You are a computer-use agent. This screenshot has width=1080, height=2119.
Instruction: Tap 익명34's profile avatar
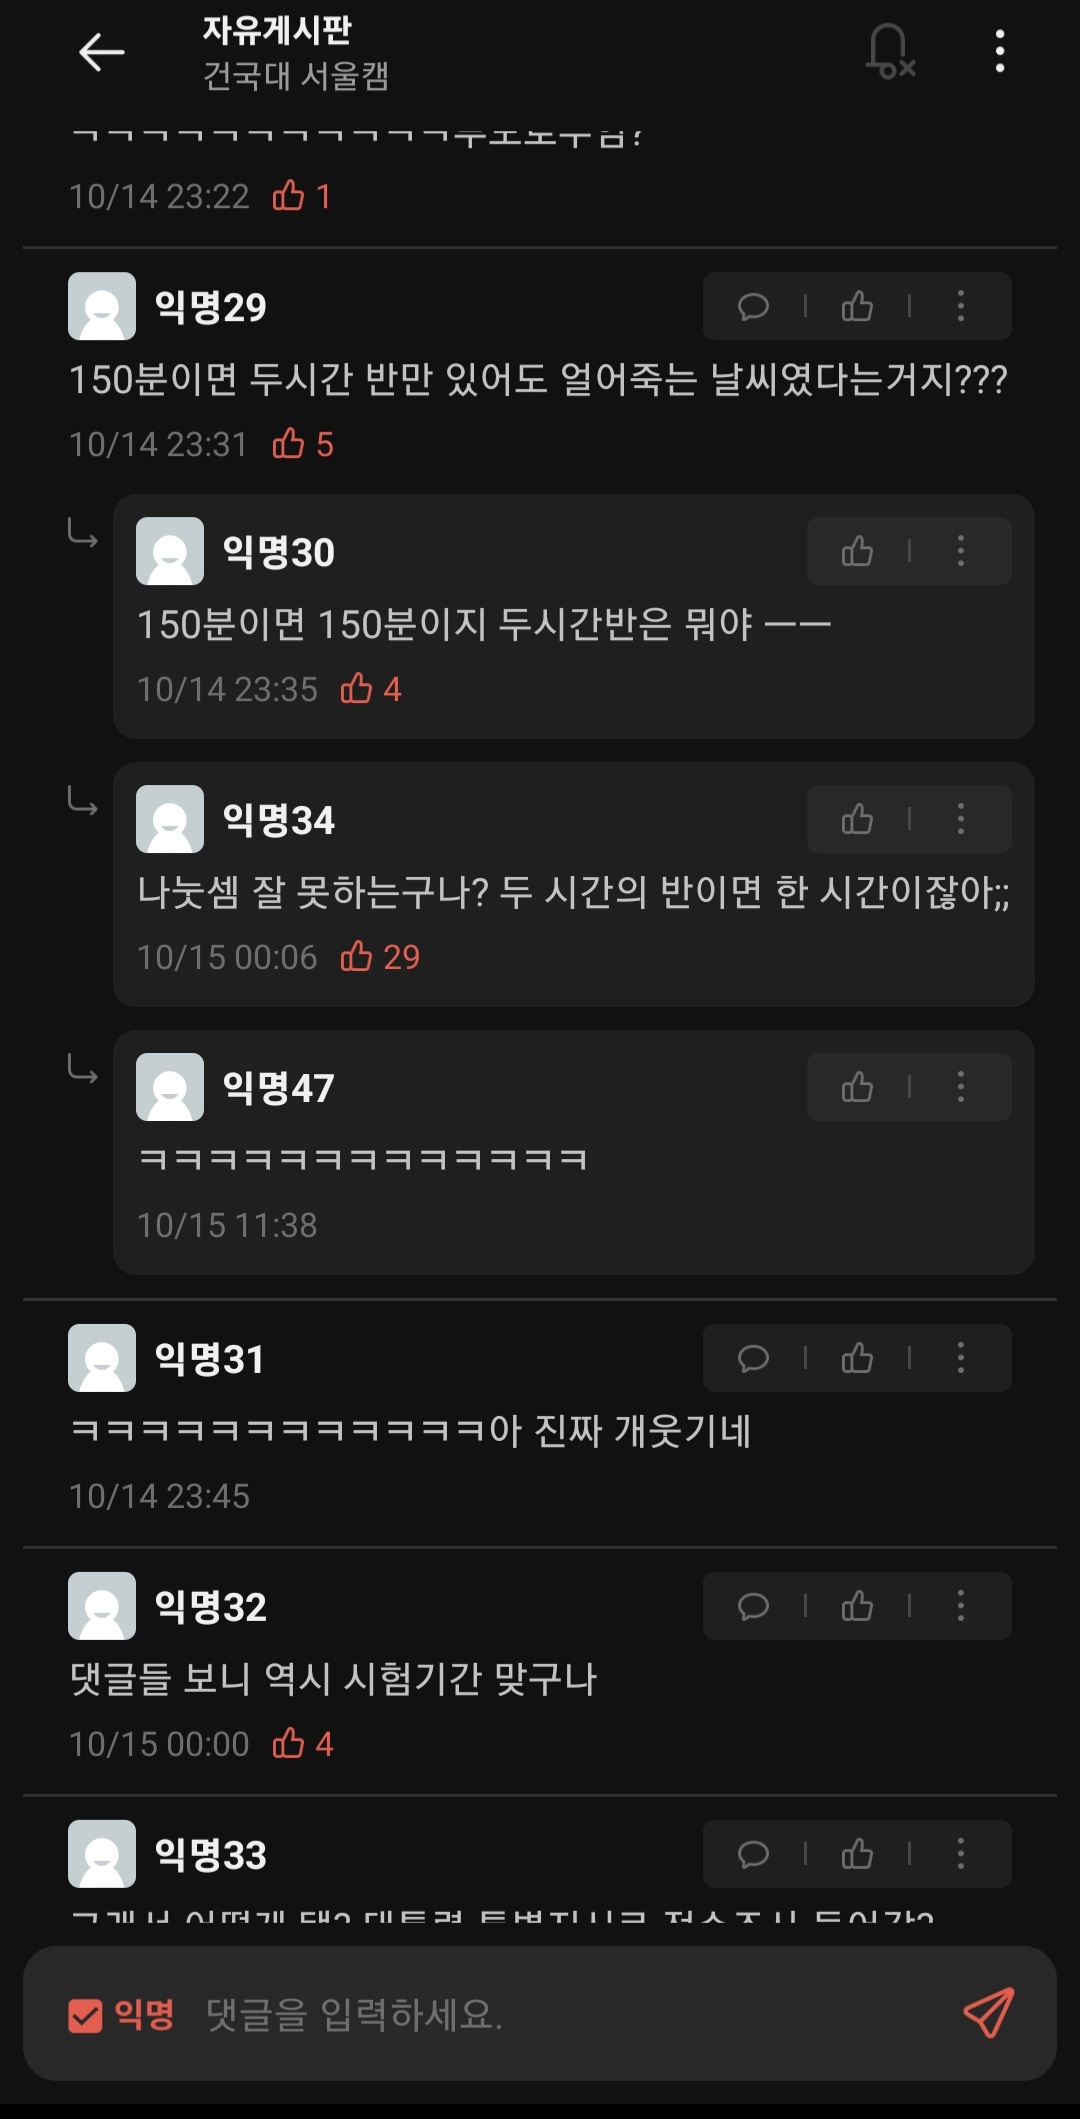[x=170, y=819]
